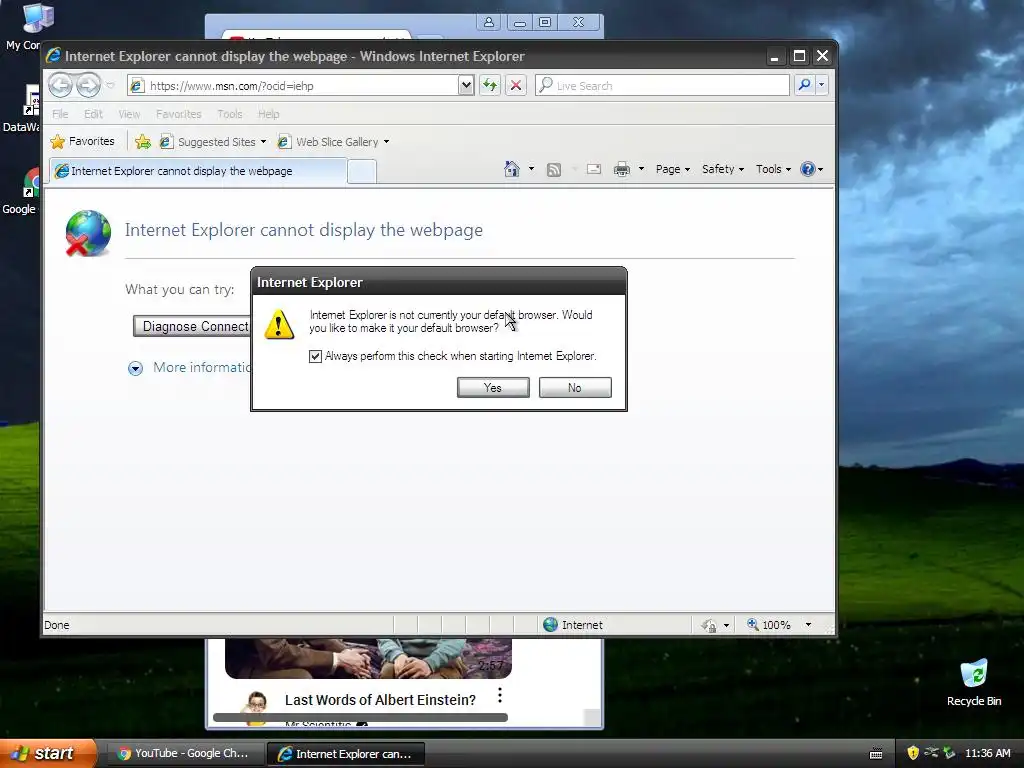Image resolution: width=1024 pixels, height=768 pixels.
Task: Click the three-dot menu on Einstein video in Chrome
Action: click(x=500, y=696)
